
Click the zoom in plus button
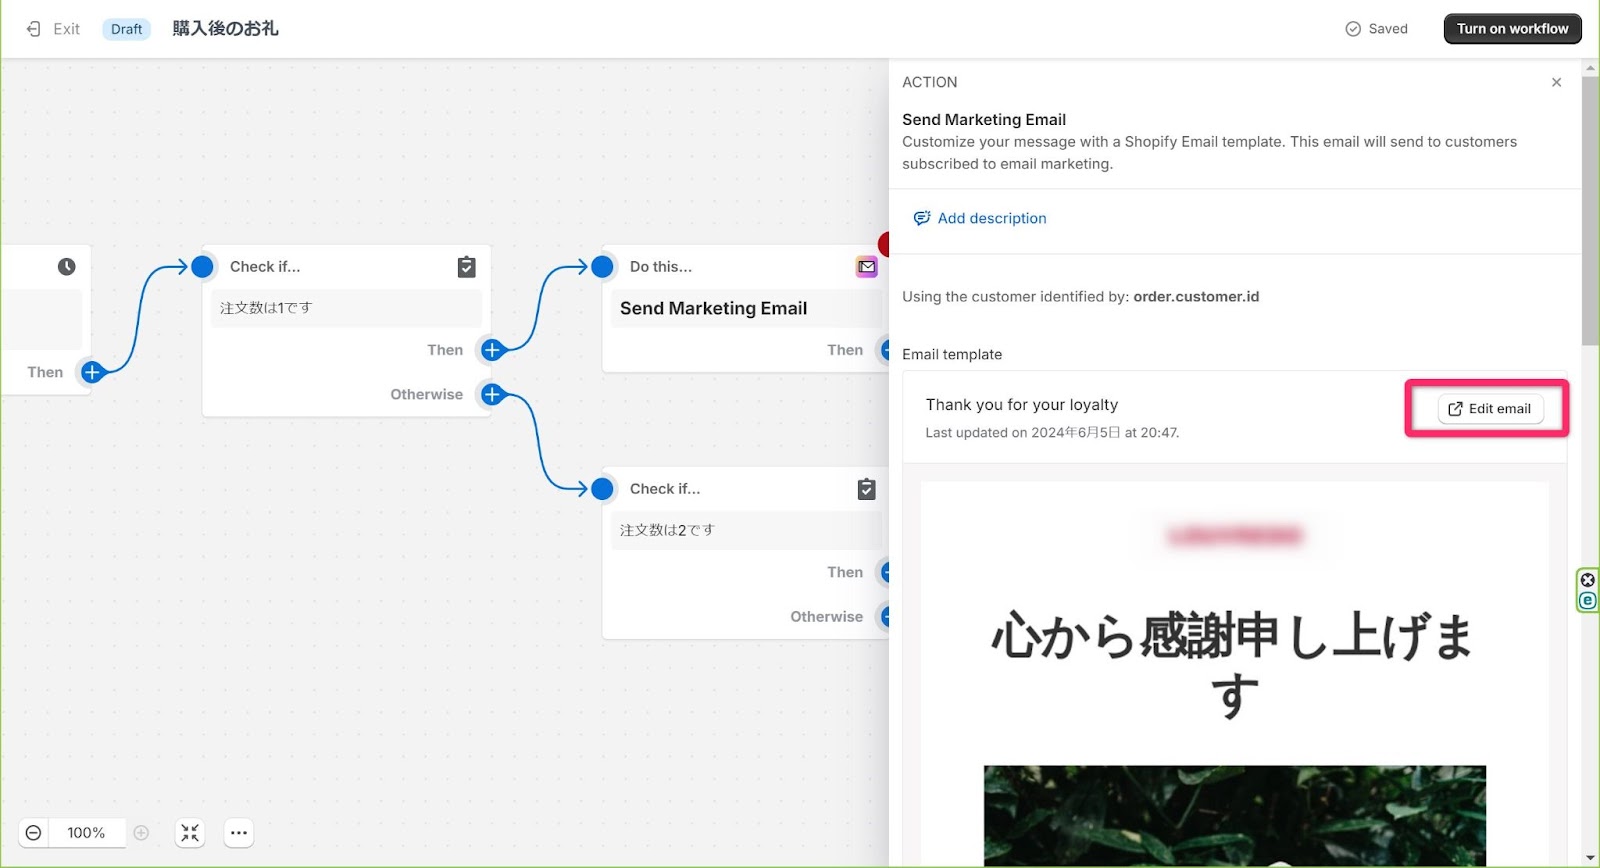141,833
